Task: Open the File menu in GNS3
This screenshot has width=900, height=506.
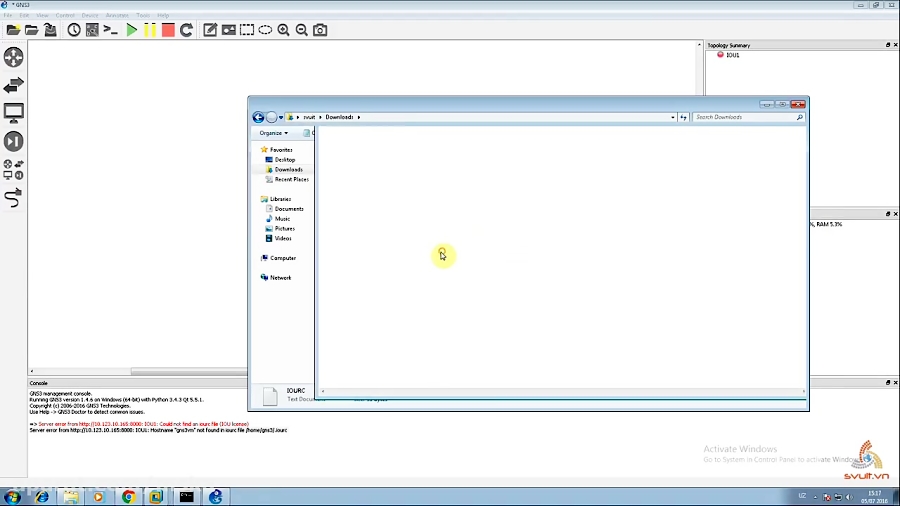Action: (x=8, y=15)
